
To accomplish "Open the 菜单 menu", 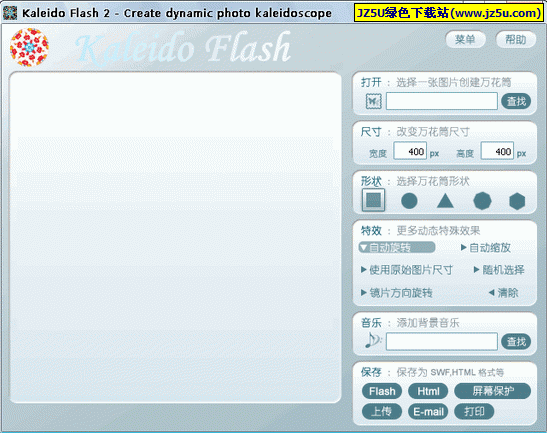I will pyautogui.click(x=465, y=39).
